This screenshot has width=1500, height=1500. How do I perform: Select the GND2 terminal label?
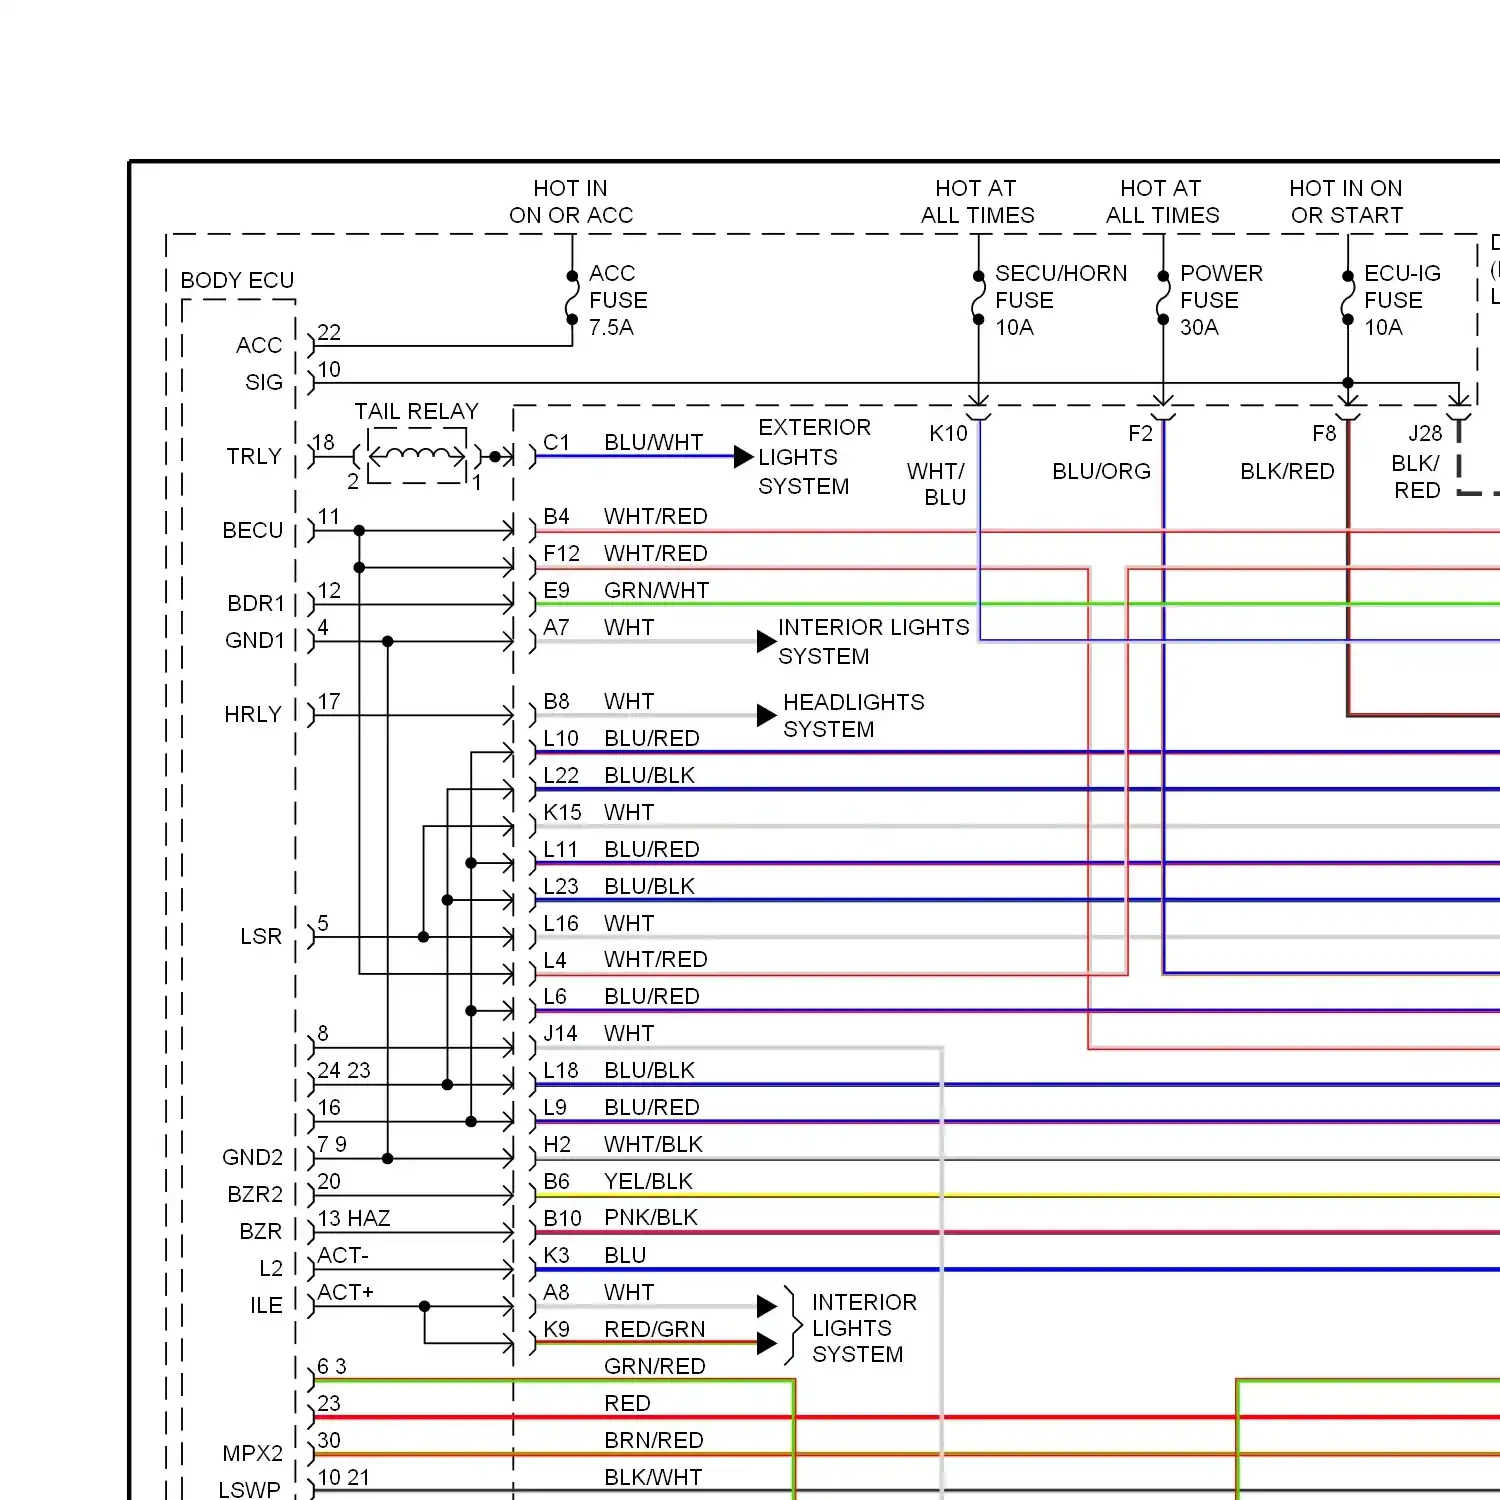click(252, 1158)
